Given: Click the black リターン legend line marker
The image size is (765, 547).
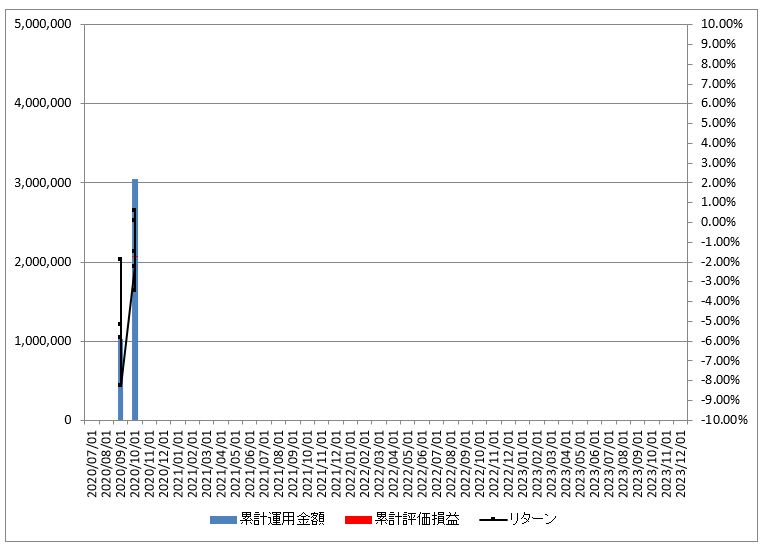Looking at the screenshot, I should click(493, 519).
